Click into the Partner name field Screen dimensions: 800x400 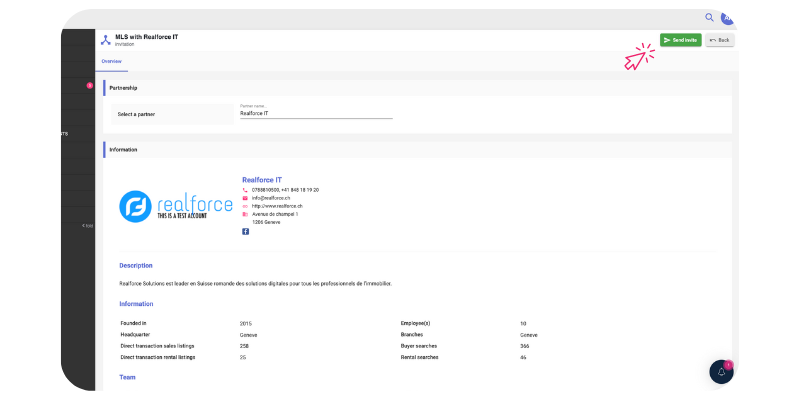pyautogui.click(x=316, y=113)
